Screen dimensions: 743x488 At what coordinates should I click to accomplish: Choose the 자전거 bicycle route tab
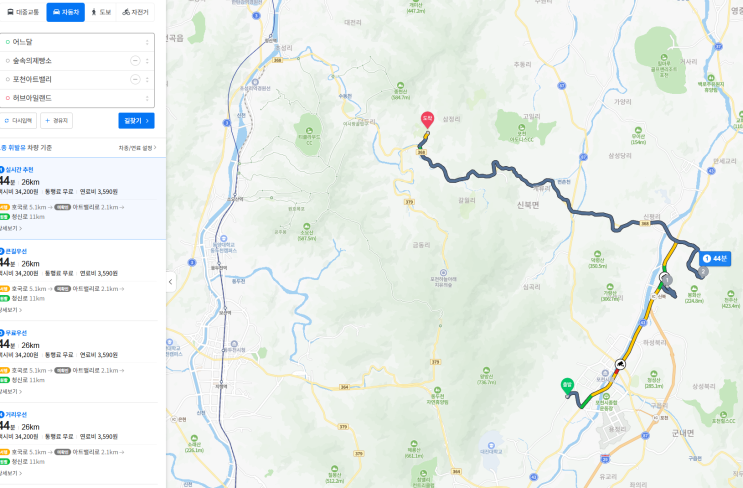pyautogui.click(x=136, y=12)
